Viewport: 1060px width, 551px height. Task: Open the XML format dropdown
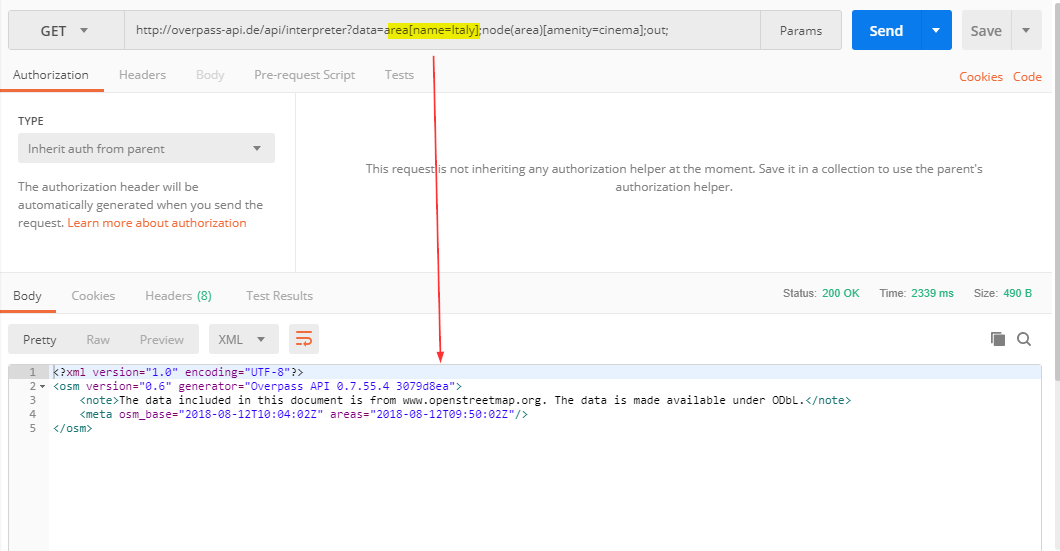(x=243, y=339)
